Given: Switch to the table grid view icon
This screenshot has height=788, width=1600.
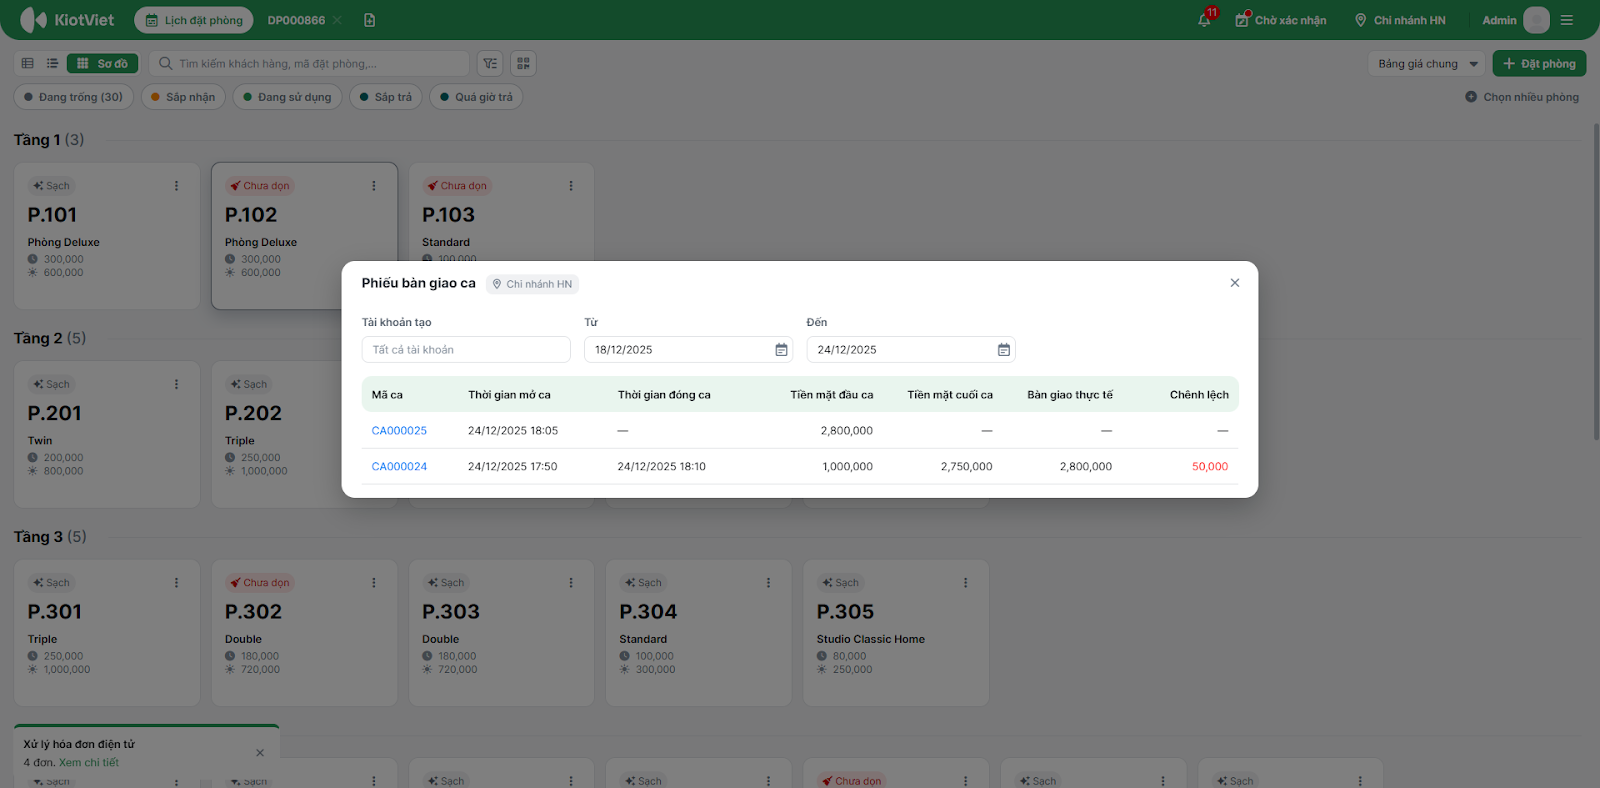Looking at the screenshot, I should pos(28,63).
